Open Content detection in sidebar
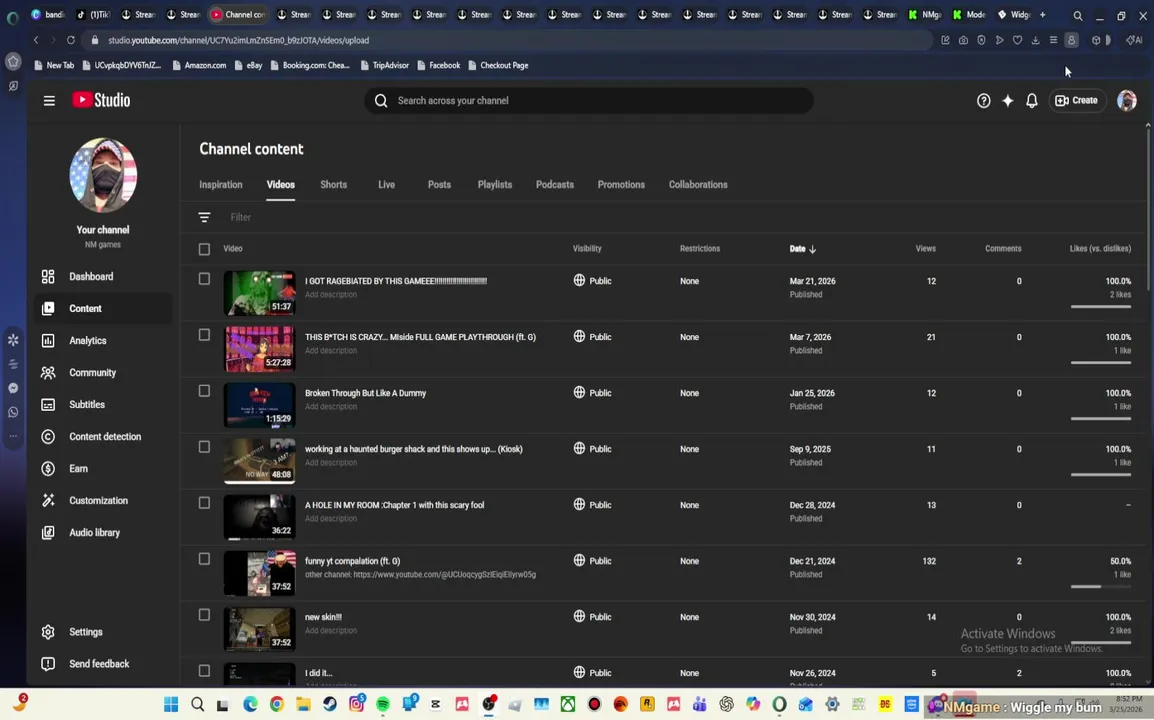 tap(103, 437)
